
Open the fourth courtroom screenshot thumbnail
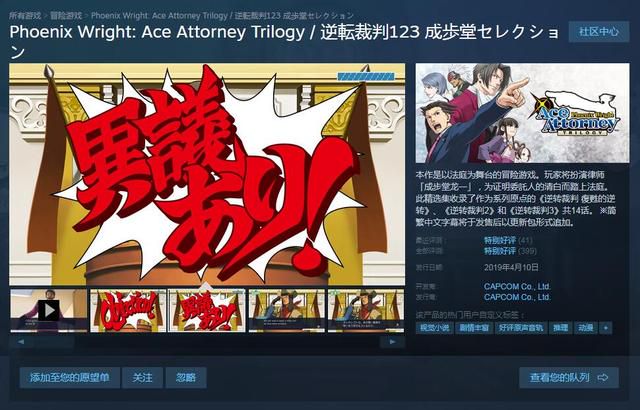coord(287,310)
